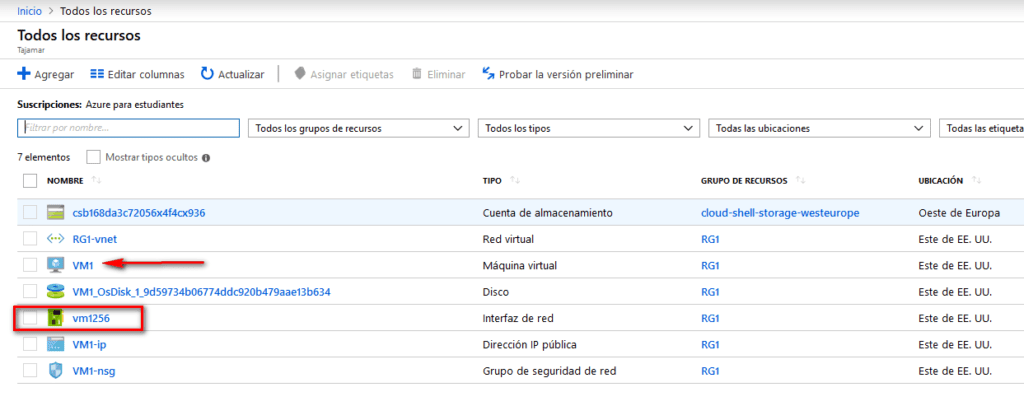Open RG1 group link in RG1-vnet row
The height and width of the screenshot is (406, 1024).
coord(710,239)
